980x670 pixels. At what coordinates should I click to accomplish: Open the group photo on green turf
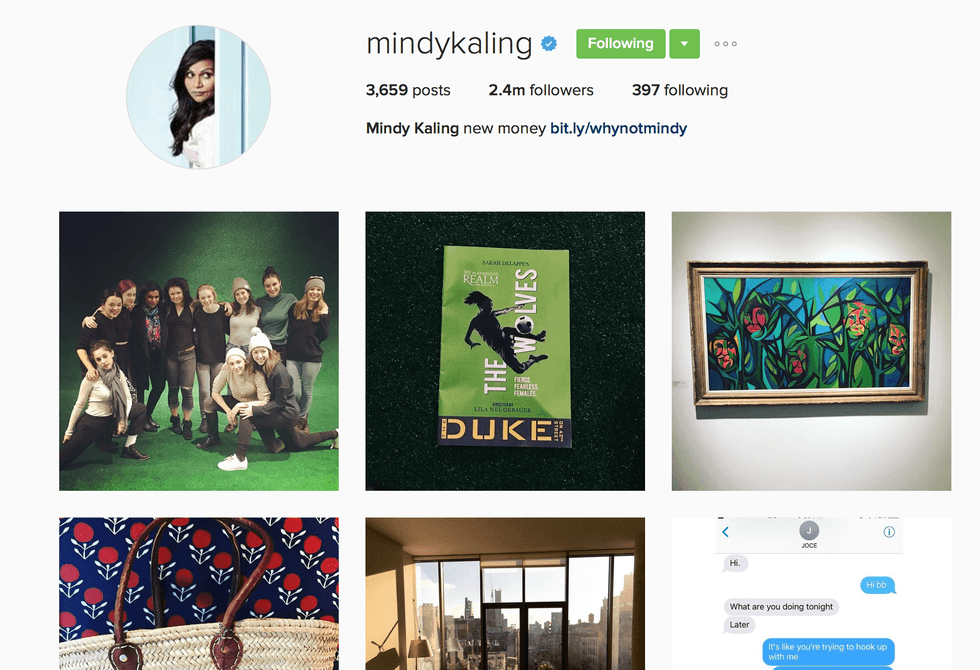click(x=199, y=351)
